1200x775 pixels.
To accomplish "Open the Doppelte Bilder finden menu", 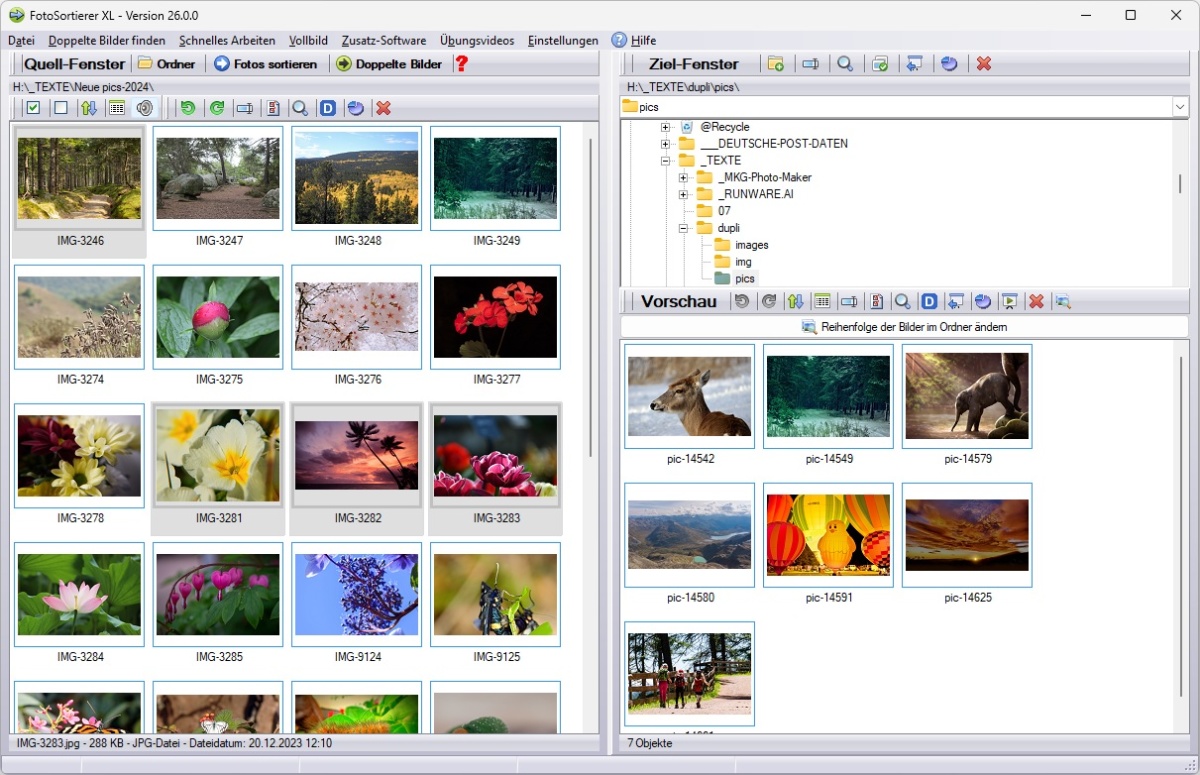I will tap(107, 41).
